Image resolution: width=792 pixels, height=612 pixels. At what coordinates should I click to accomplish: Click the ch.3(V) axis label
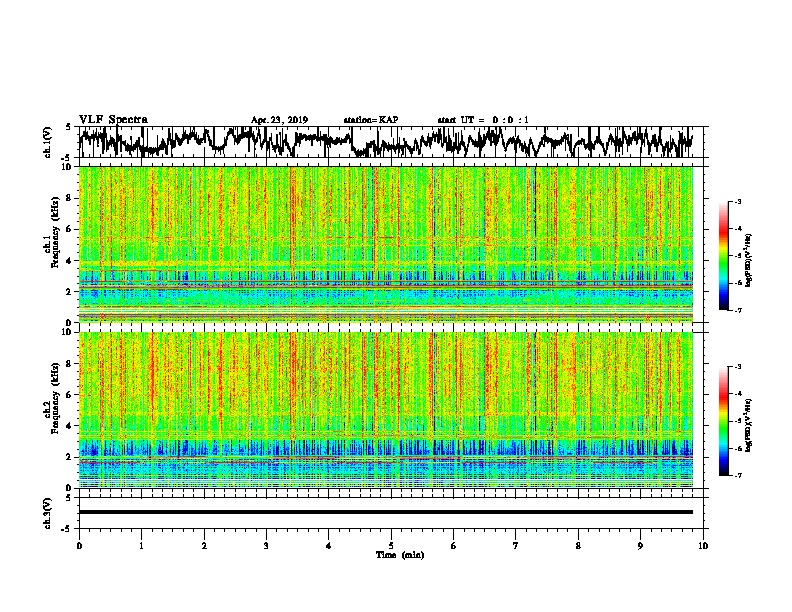[x=48, y=513]
